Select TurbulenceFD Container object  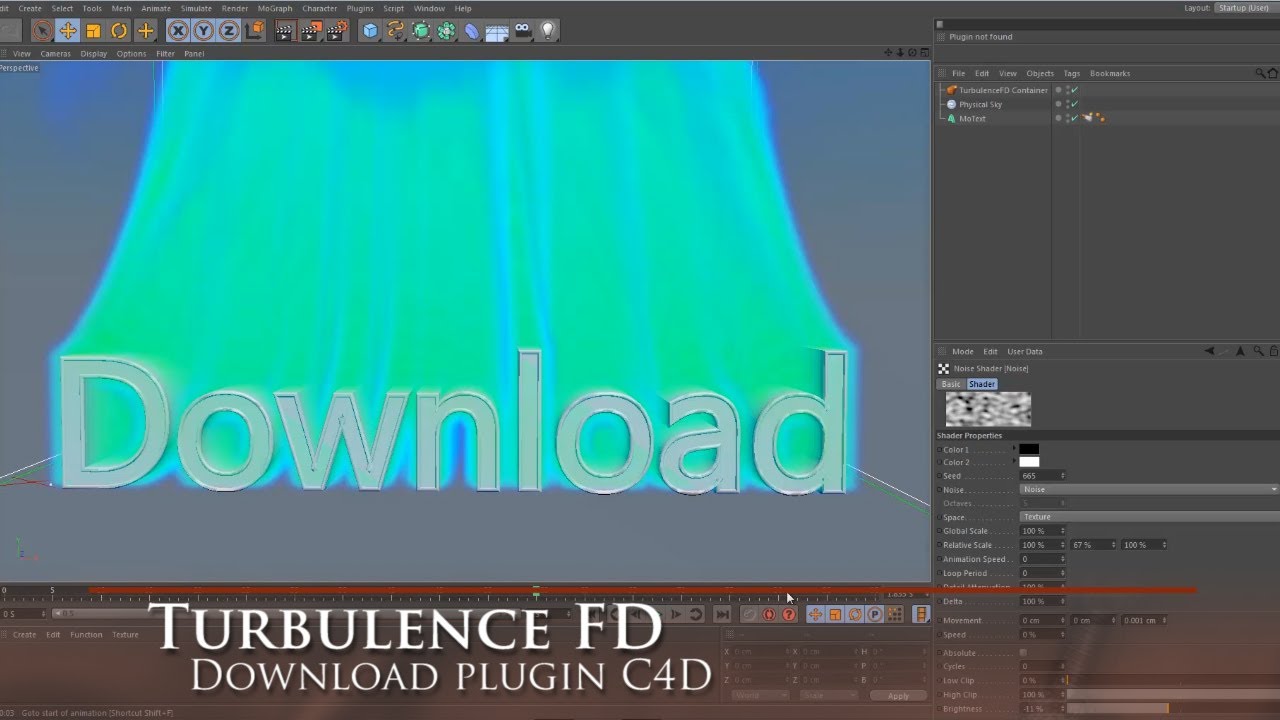click(1003, 90)
